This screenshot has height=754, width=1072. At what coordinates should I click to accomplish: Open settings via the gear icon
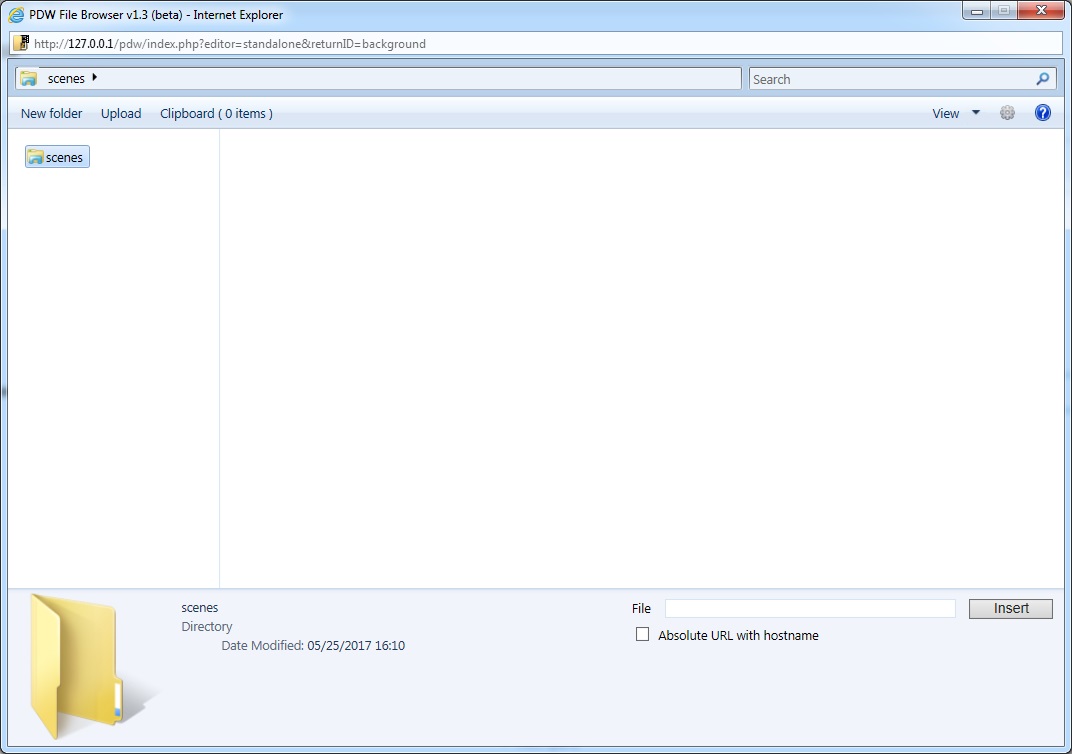pyautogui.click(x=1007, y=113)
